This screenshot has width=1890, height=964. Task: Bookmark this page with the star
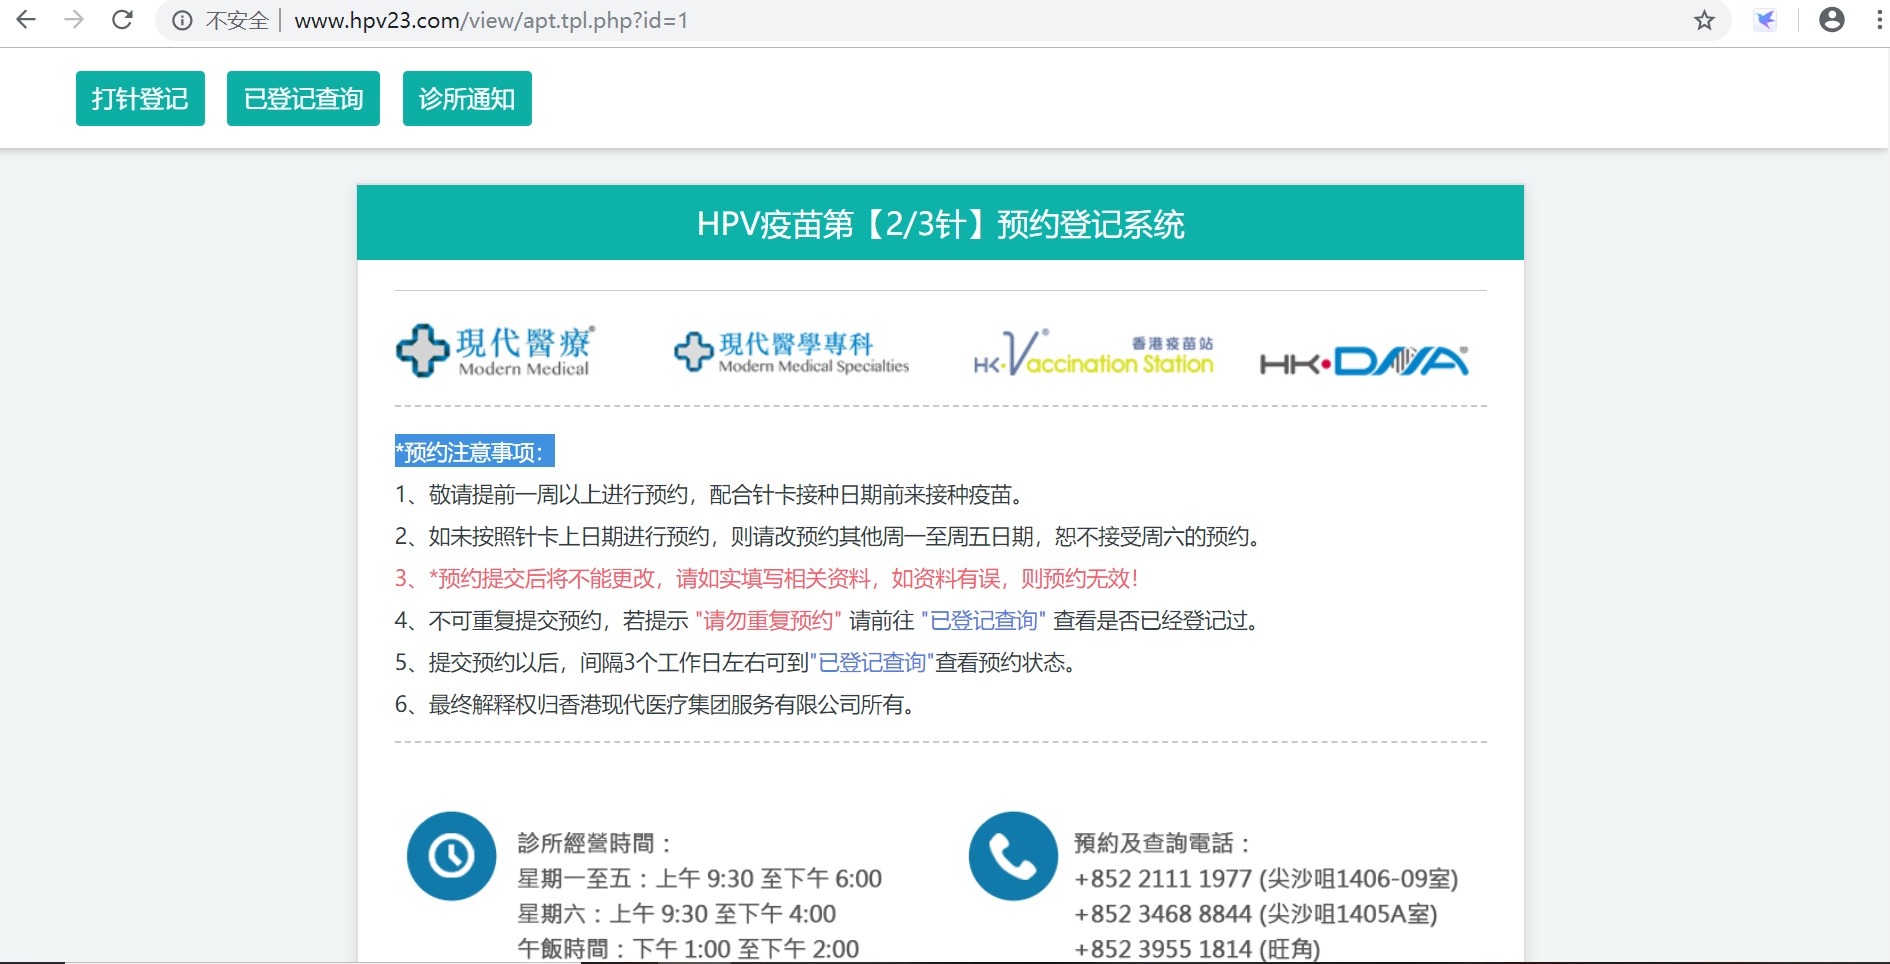1704,20
